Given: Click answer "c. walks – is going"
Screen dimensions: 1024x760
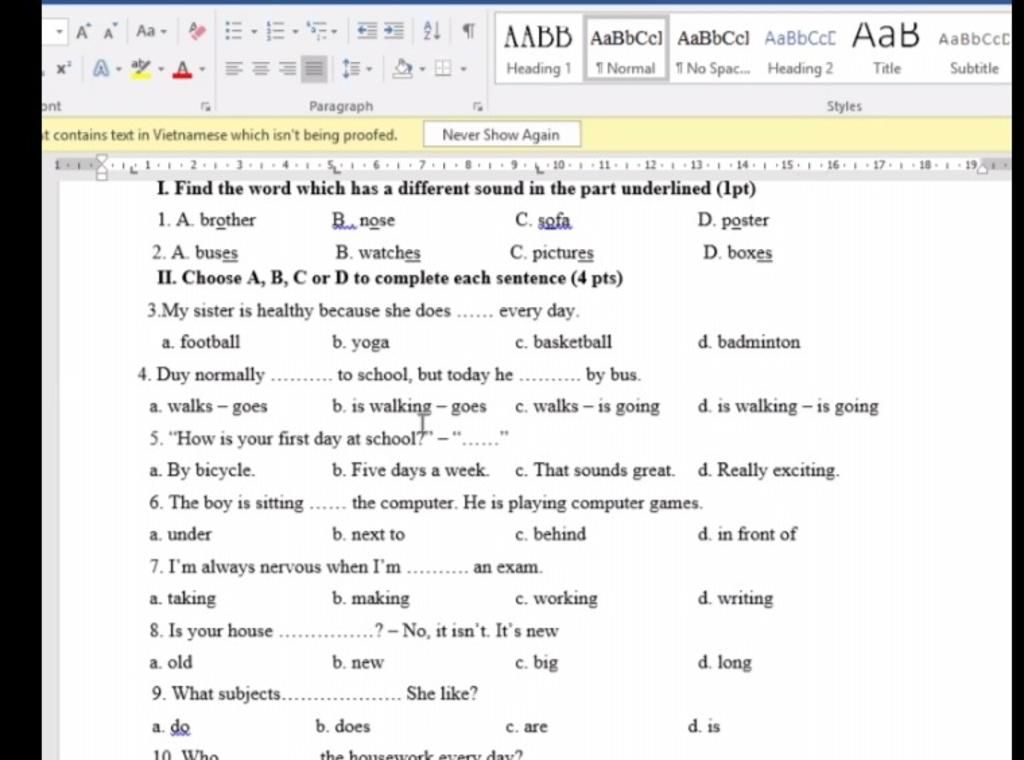Looking at the screenshot, I should click(587, 406).
